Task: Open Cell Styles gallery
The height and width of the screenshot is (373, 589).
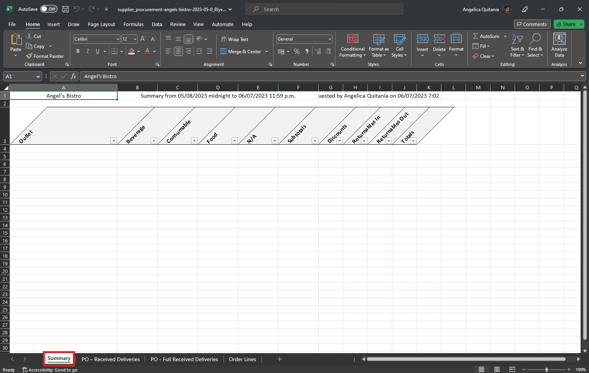Action: tap(399, 46)
